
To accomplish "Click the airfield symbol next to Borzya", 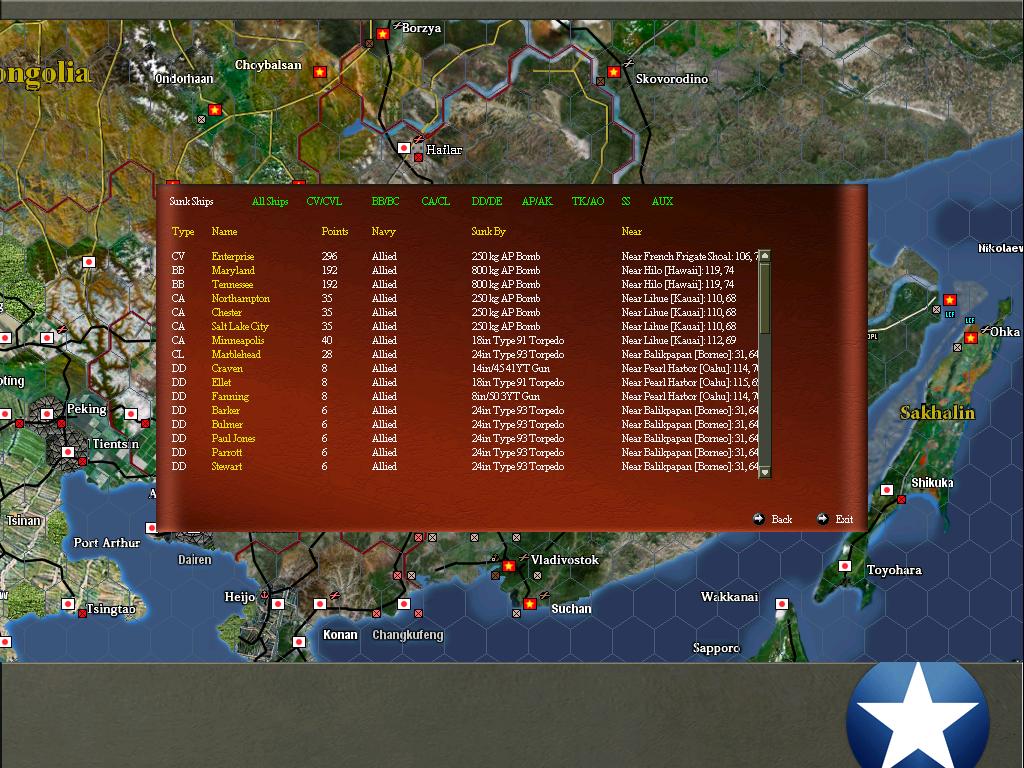I will pyautogui.click(x=397, y=25).
